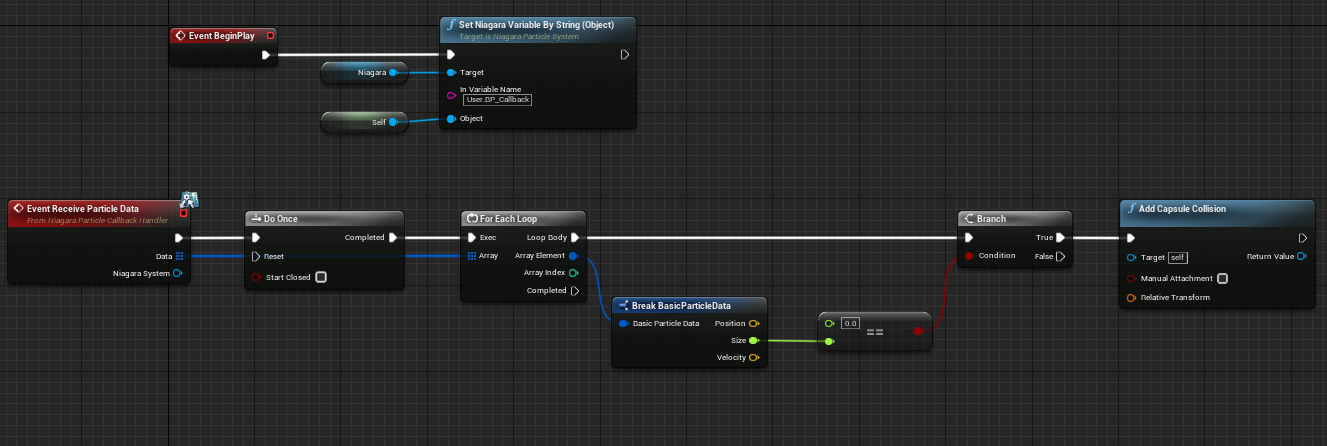Select the Do Once node header

tap(325, 218)
